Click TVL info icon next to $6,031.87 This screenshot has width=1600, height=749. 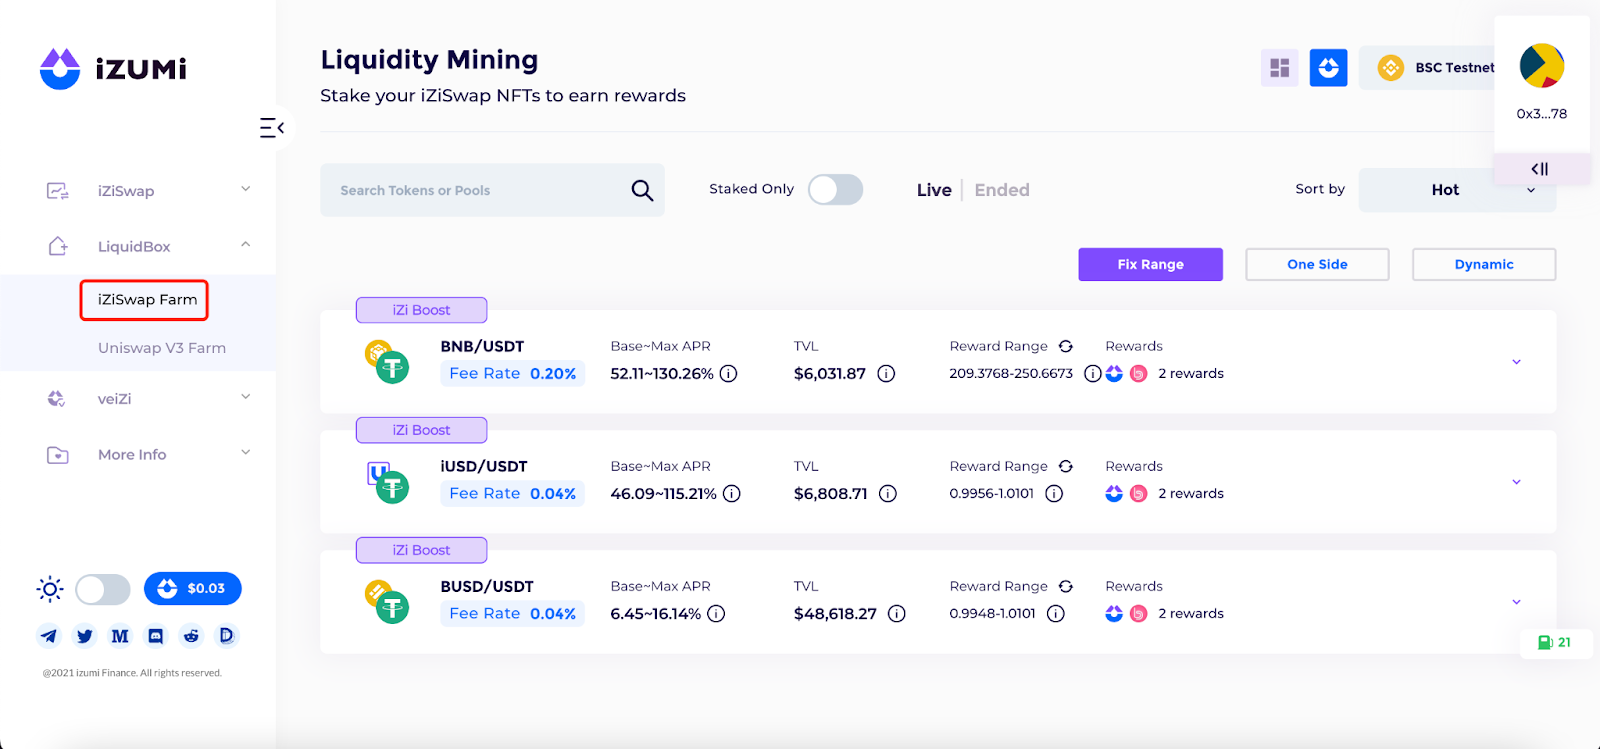[886, 373]
